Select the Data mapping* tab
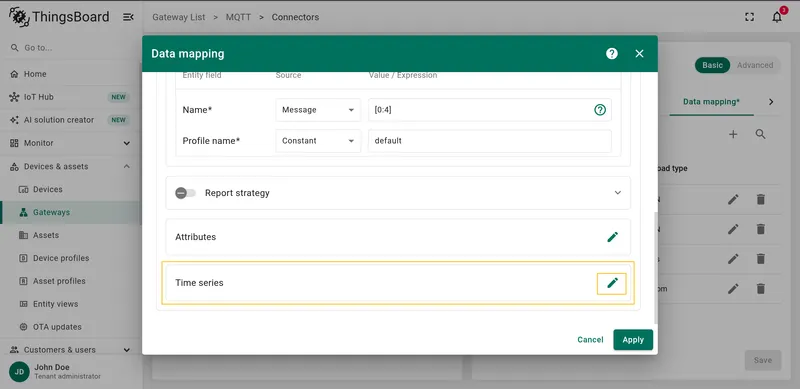800x389 pixels. point(711,102)
